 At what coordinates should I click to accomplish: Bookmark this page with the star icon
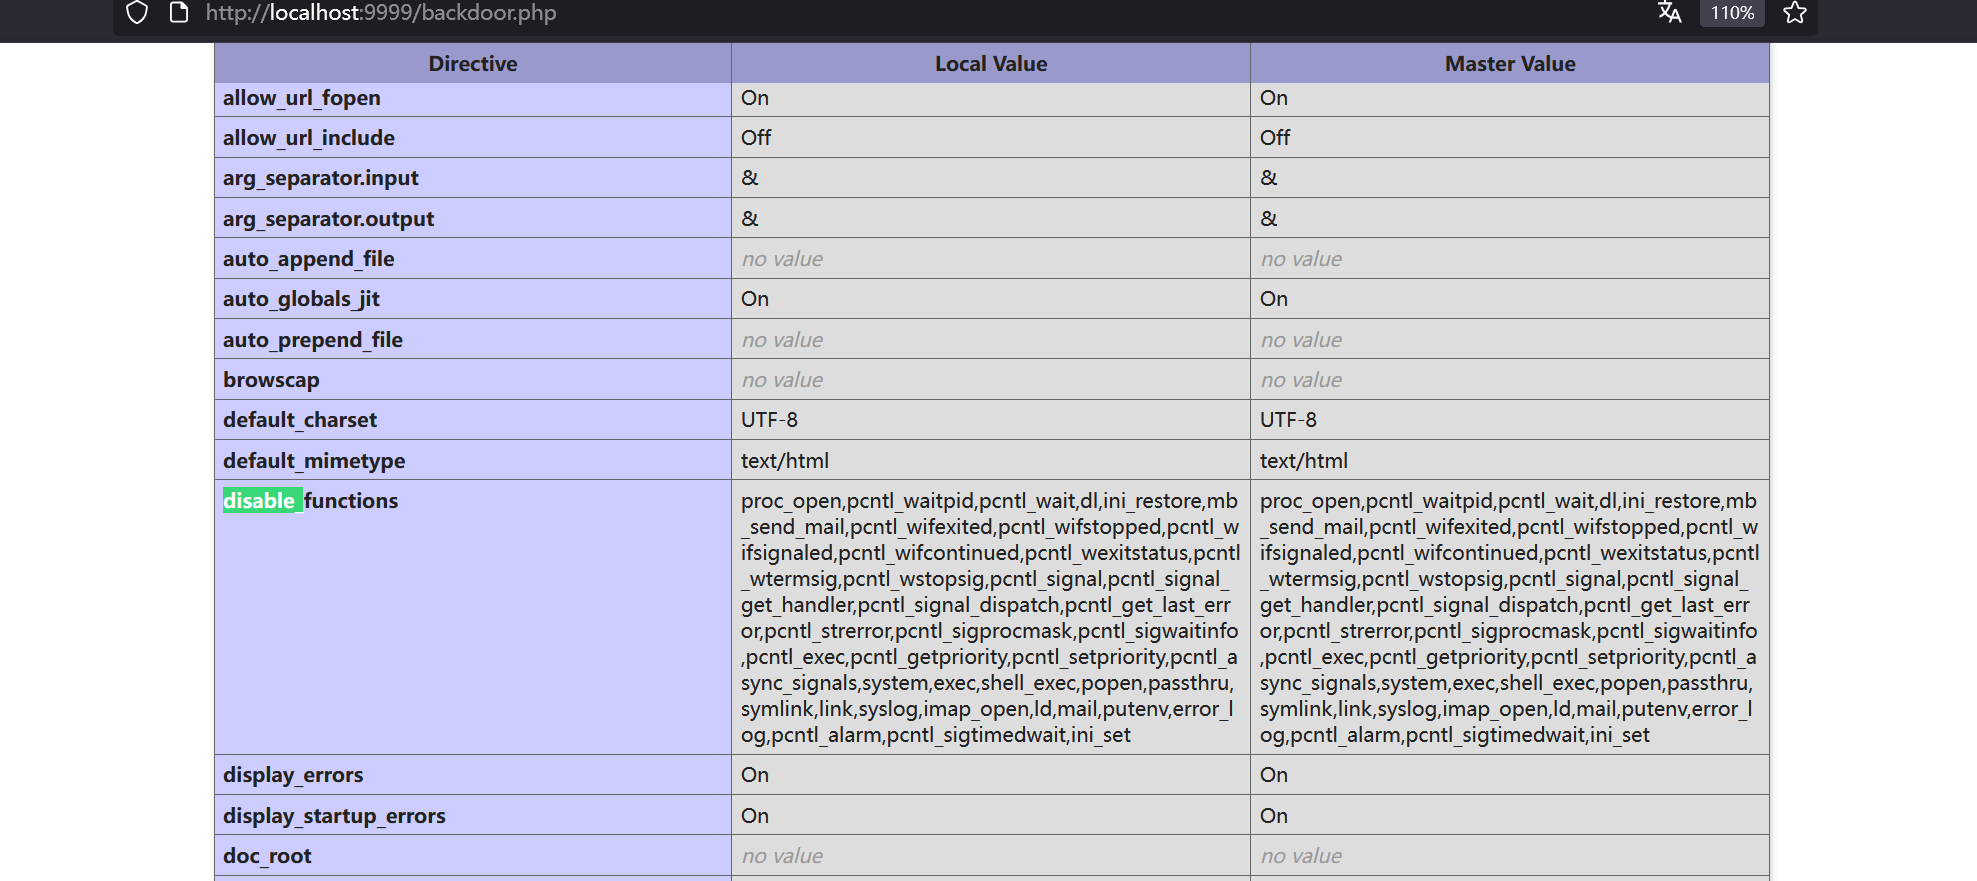coord(1795,13)
